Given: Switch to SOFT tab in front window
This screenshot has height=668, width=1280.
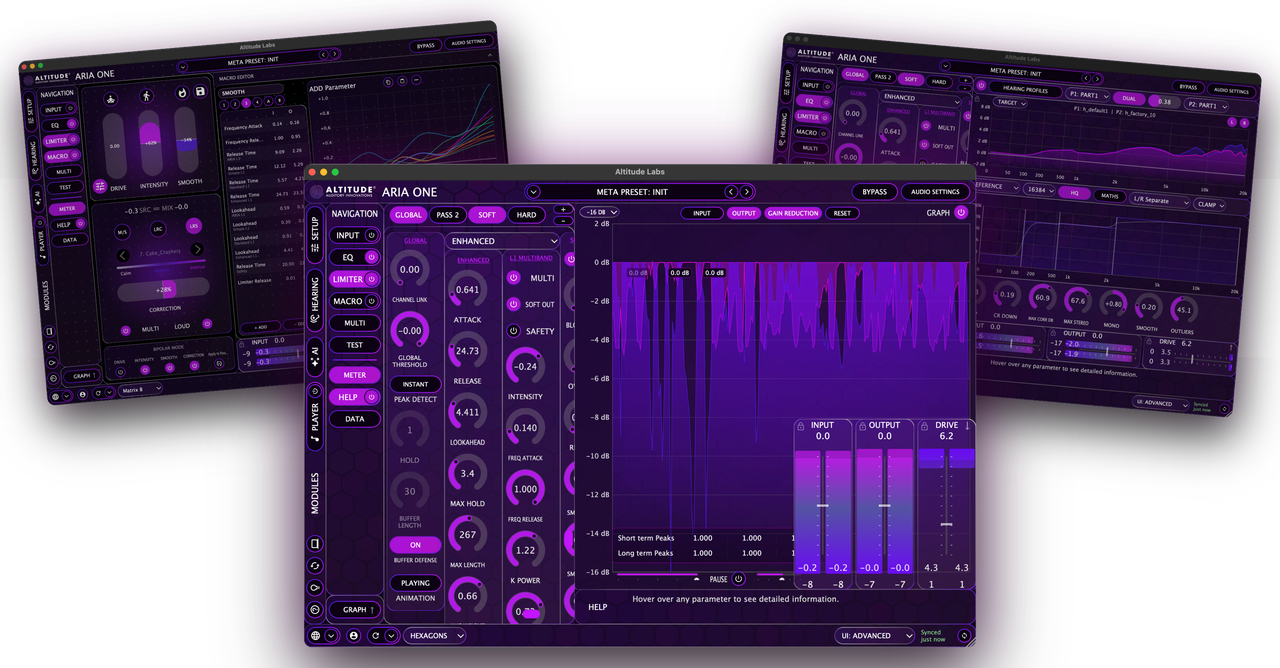Looking at the screenshot, I should coord(487,215).
